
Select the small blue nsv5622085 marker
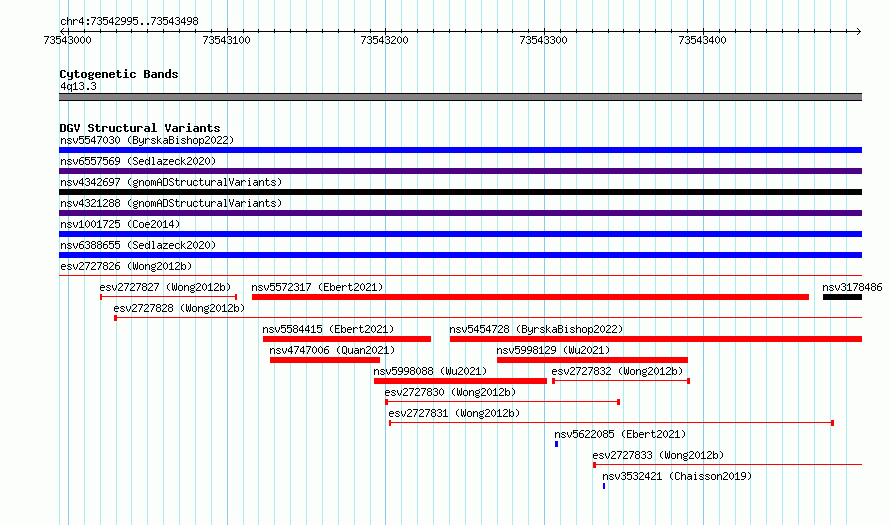[556, 444]
